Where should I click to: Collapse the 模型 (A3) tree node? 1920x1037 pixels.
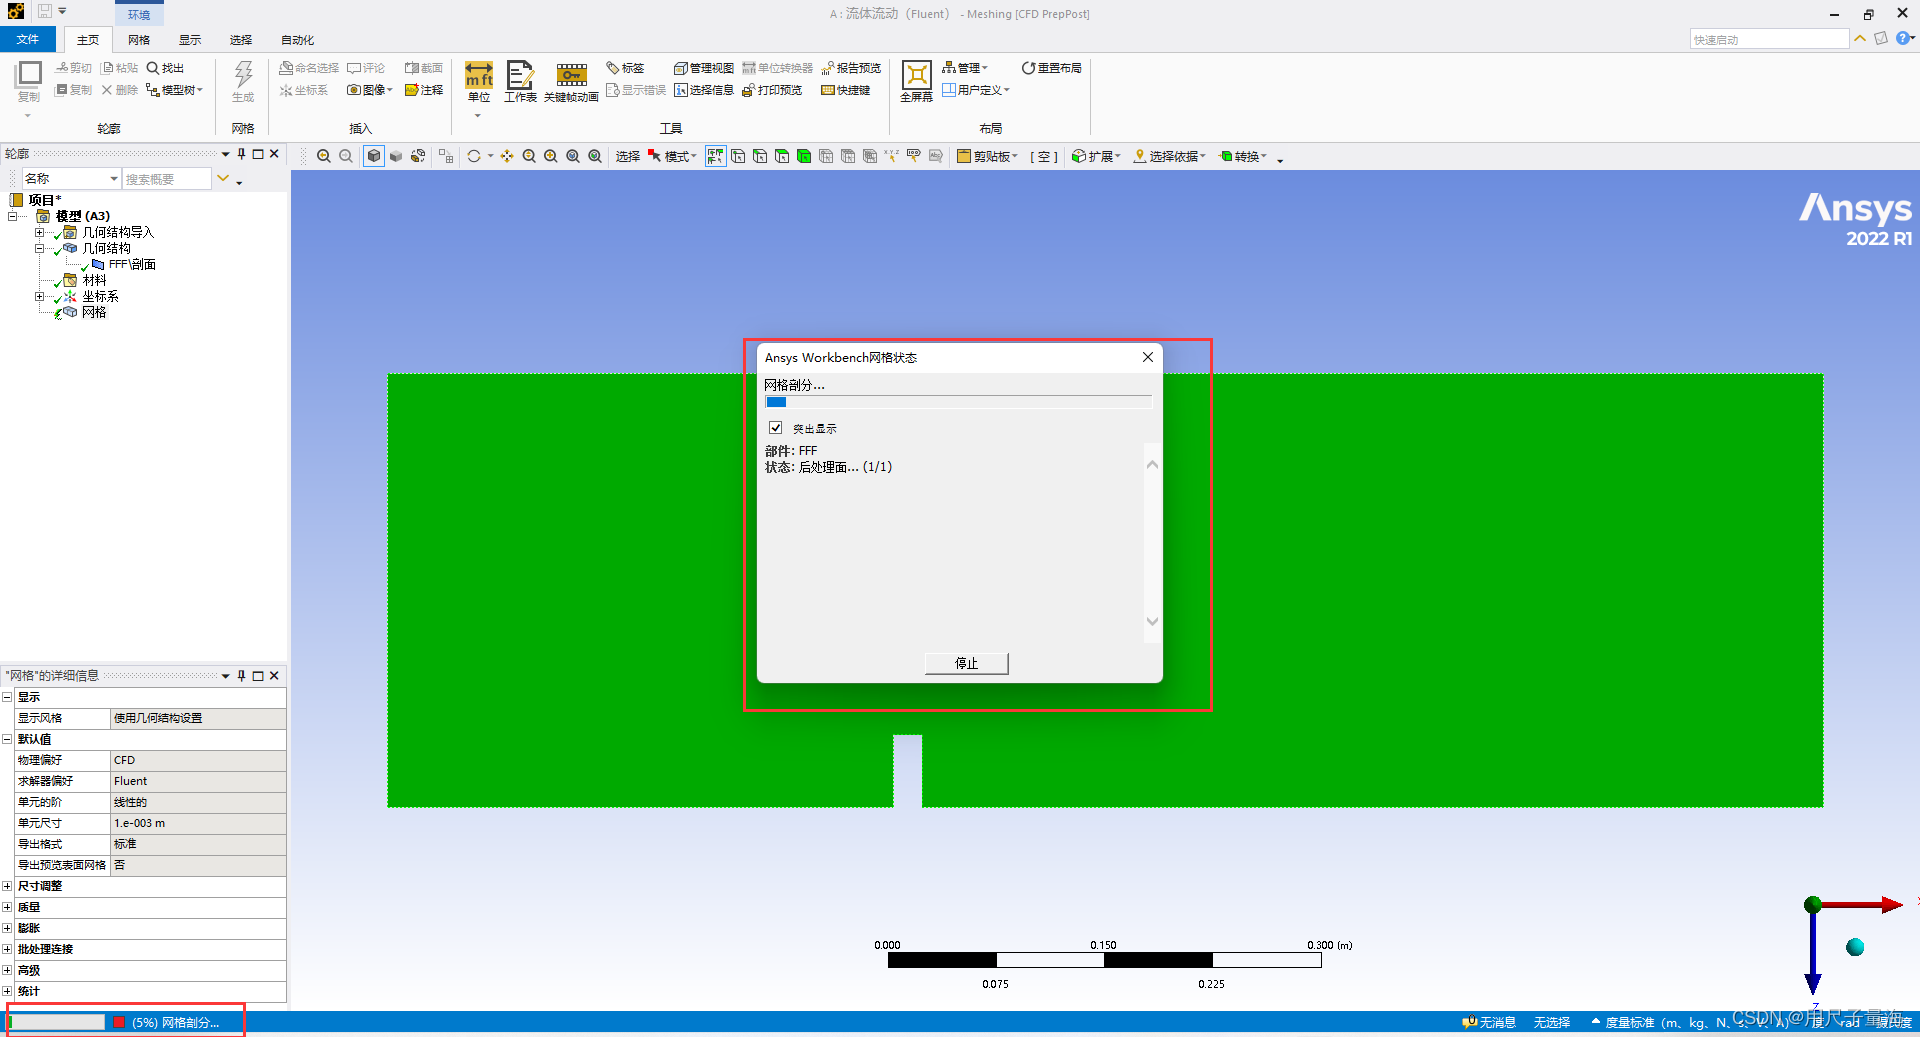(x=12, y=216)
